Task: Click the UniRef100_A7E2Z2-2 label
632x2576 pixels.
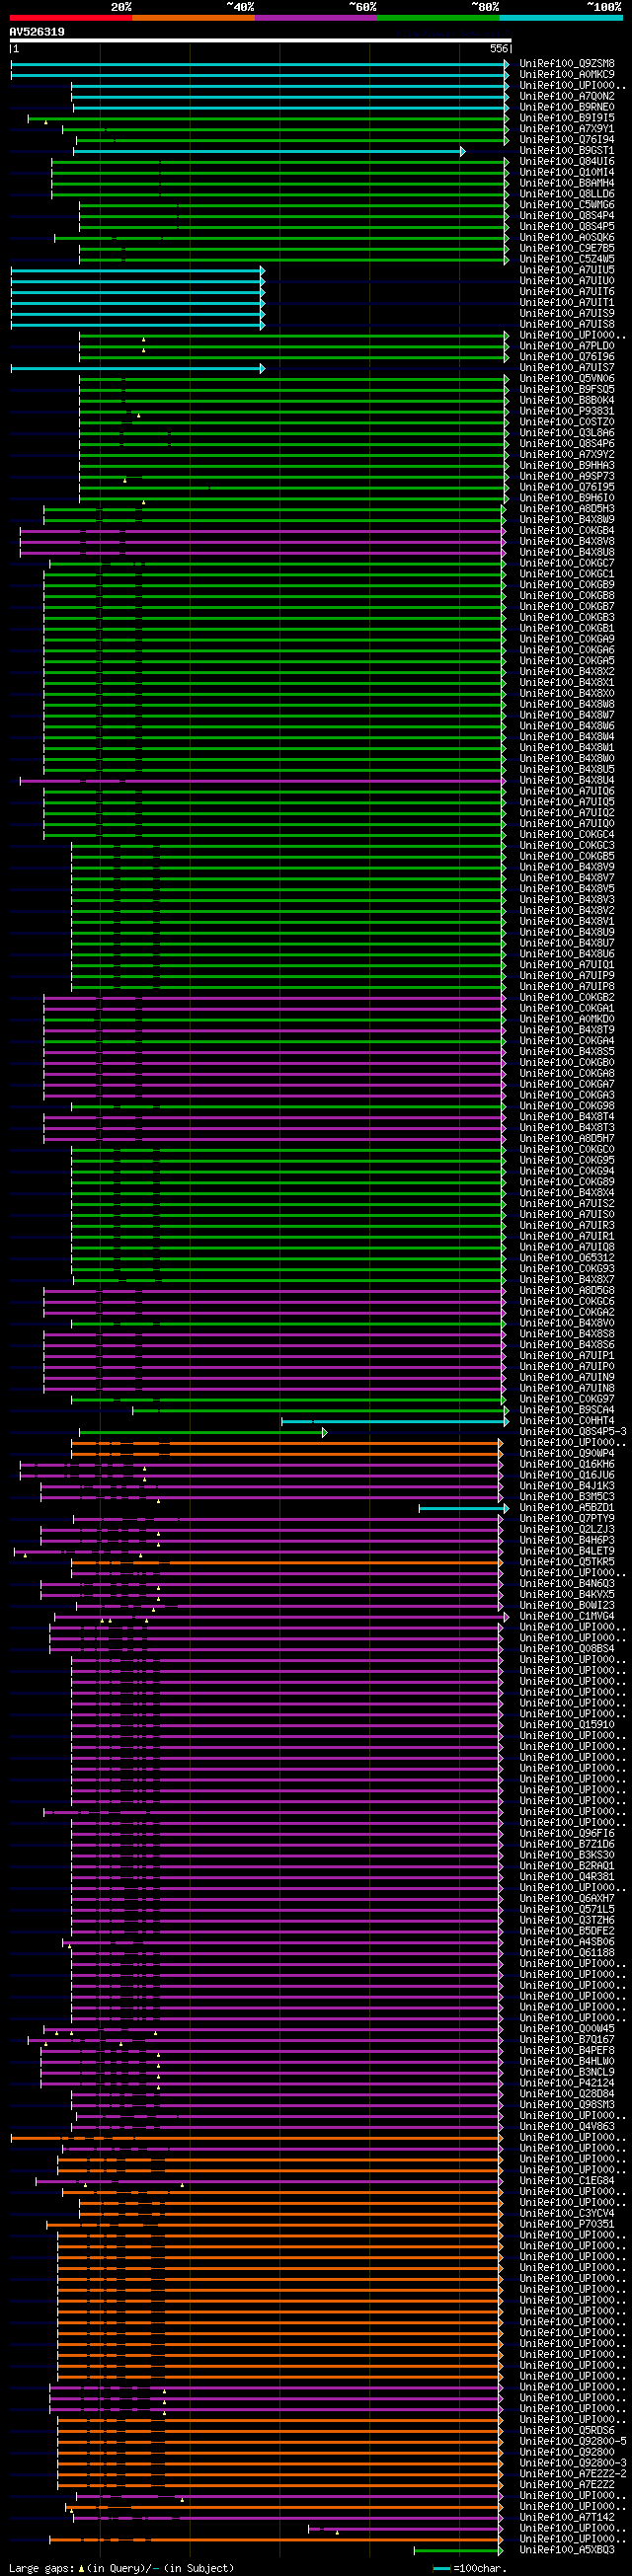Action: [573, 2475]
